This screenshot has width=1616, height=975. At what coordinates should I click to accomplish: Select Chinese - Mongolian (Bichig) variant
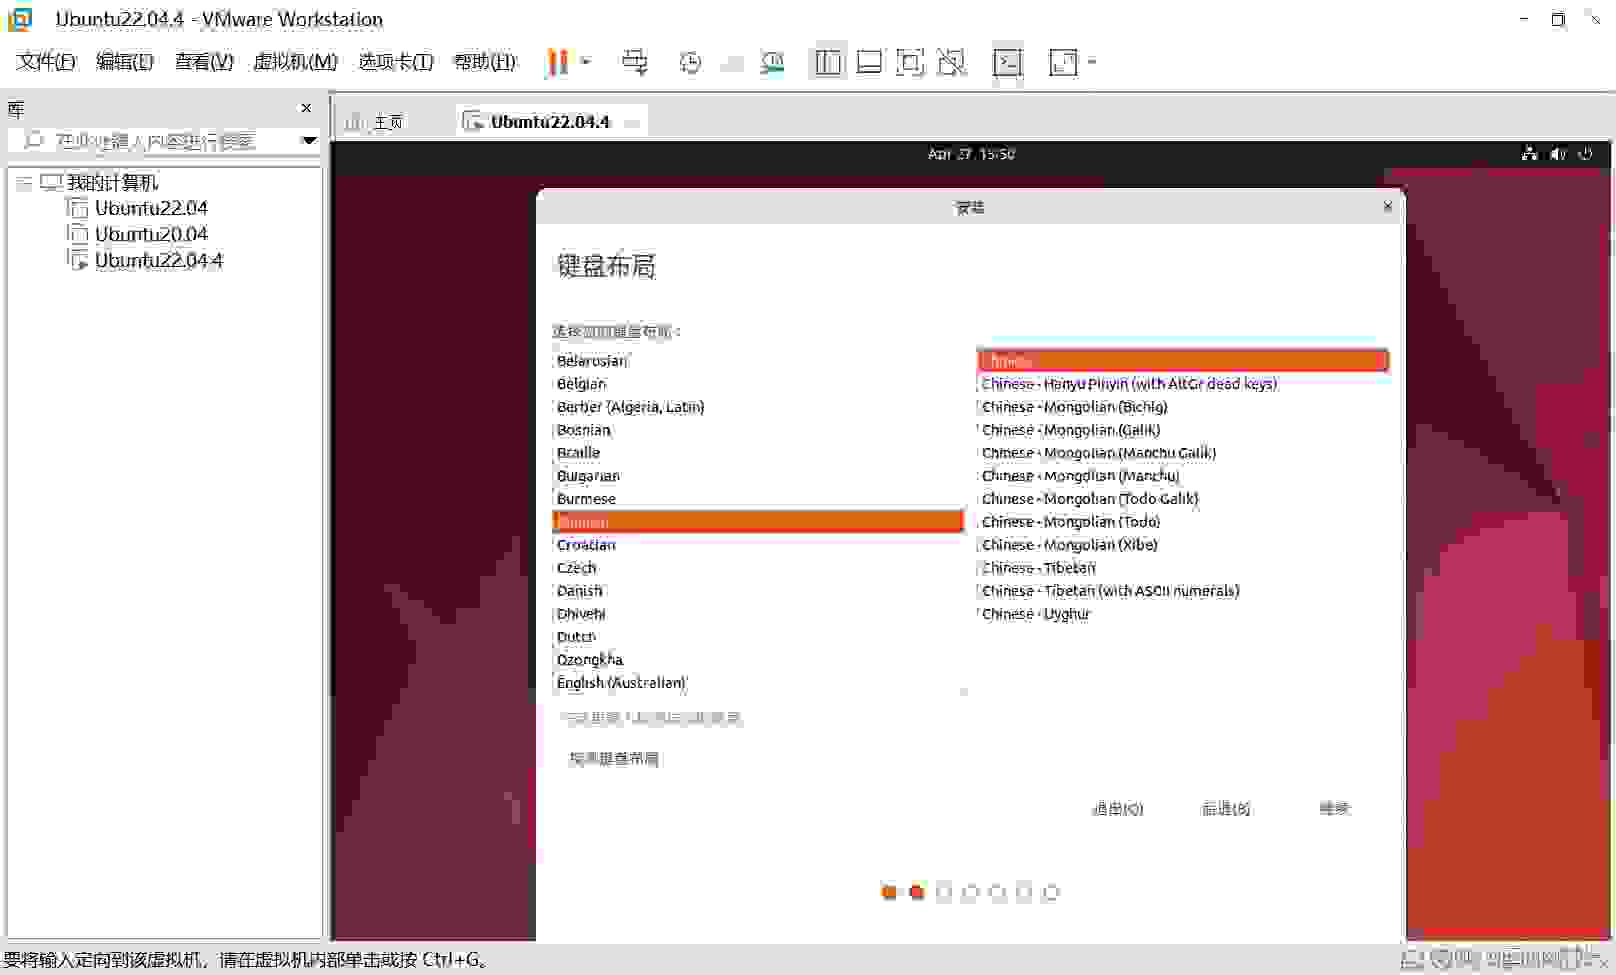point(1183,407)
